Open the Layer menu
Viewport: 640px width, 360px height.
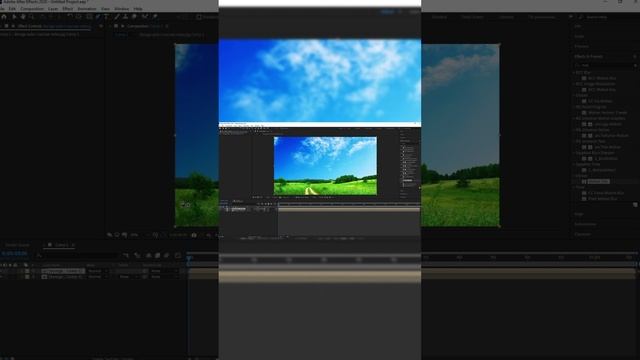53,9
